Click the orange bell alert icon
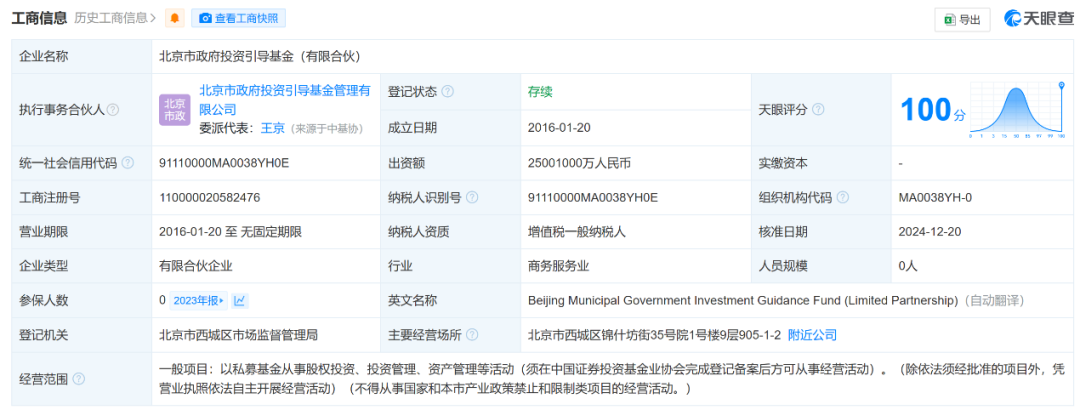1080x410 pixels. [175, 18]
